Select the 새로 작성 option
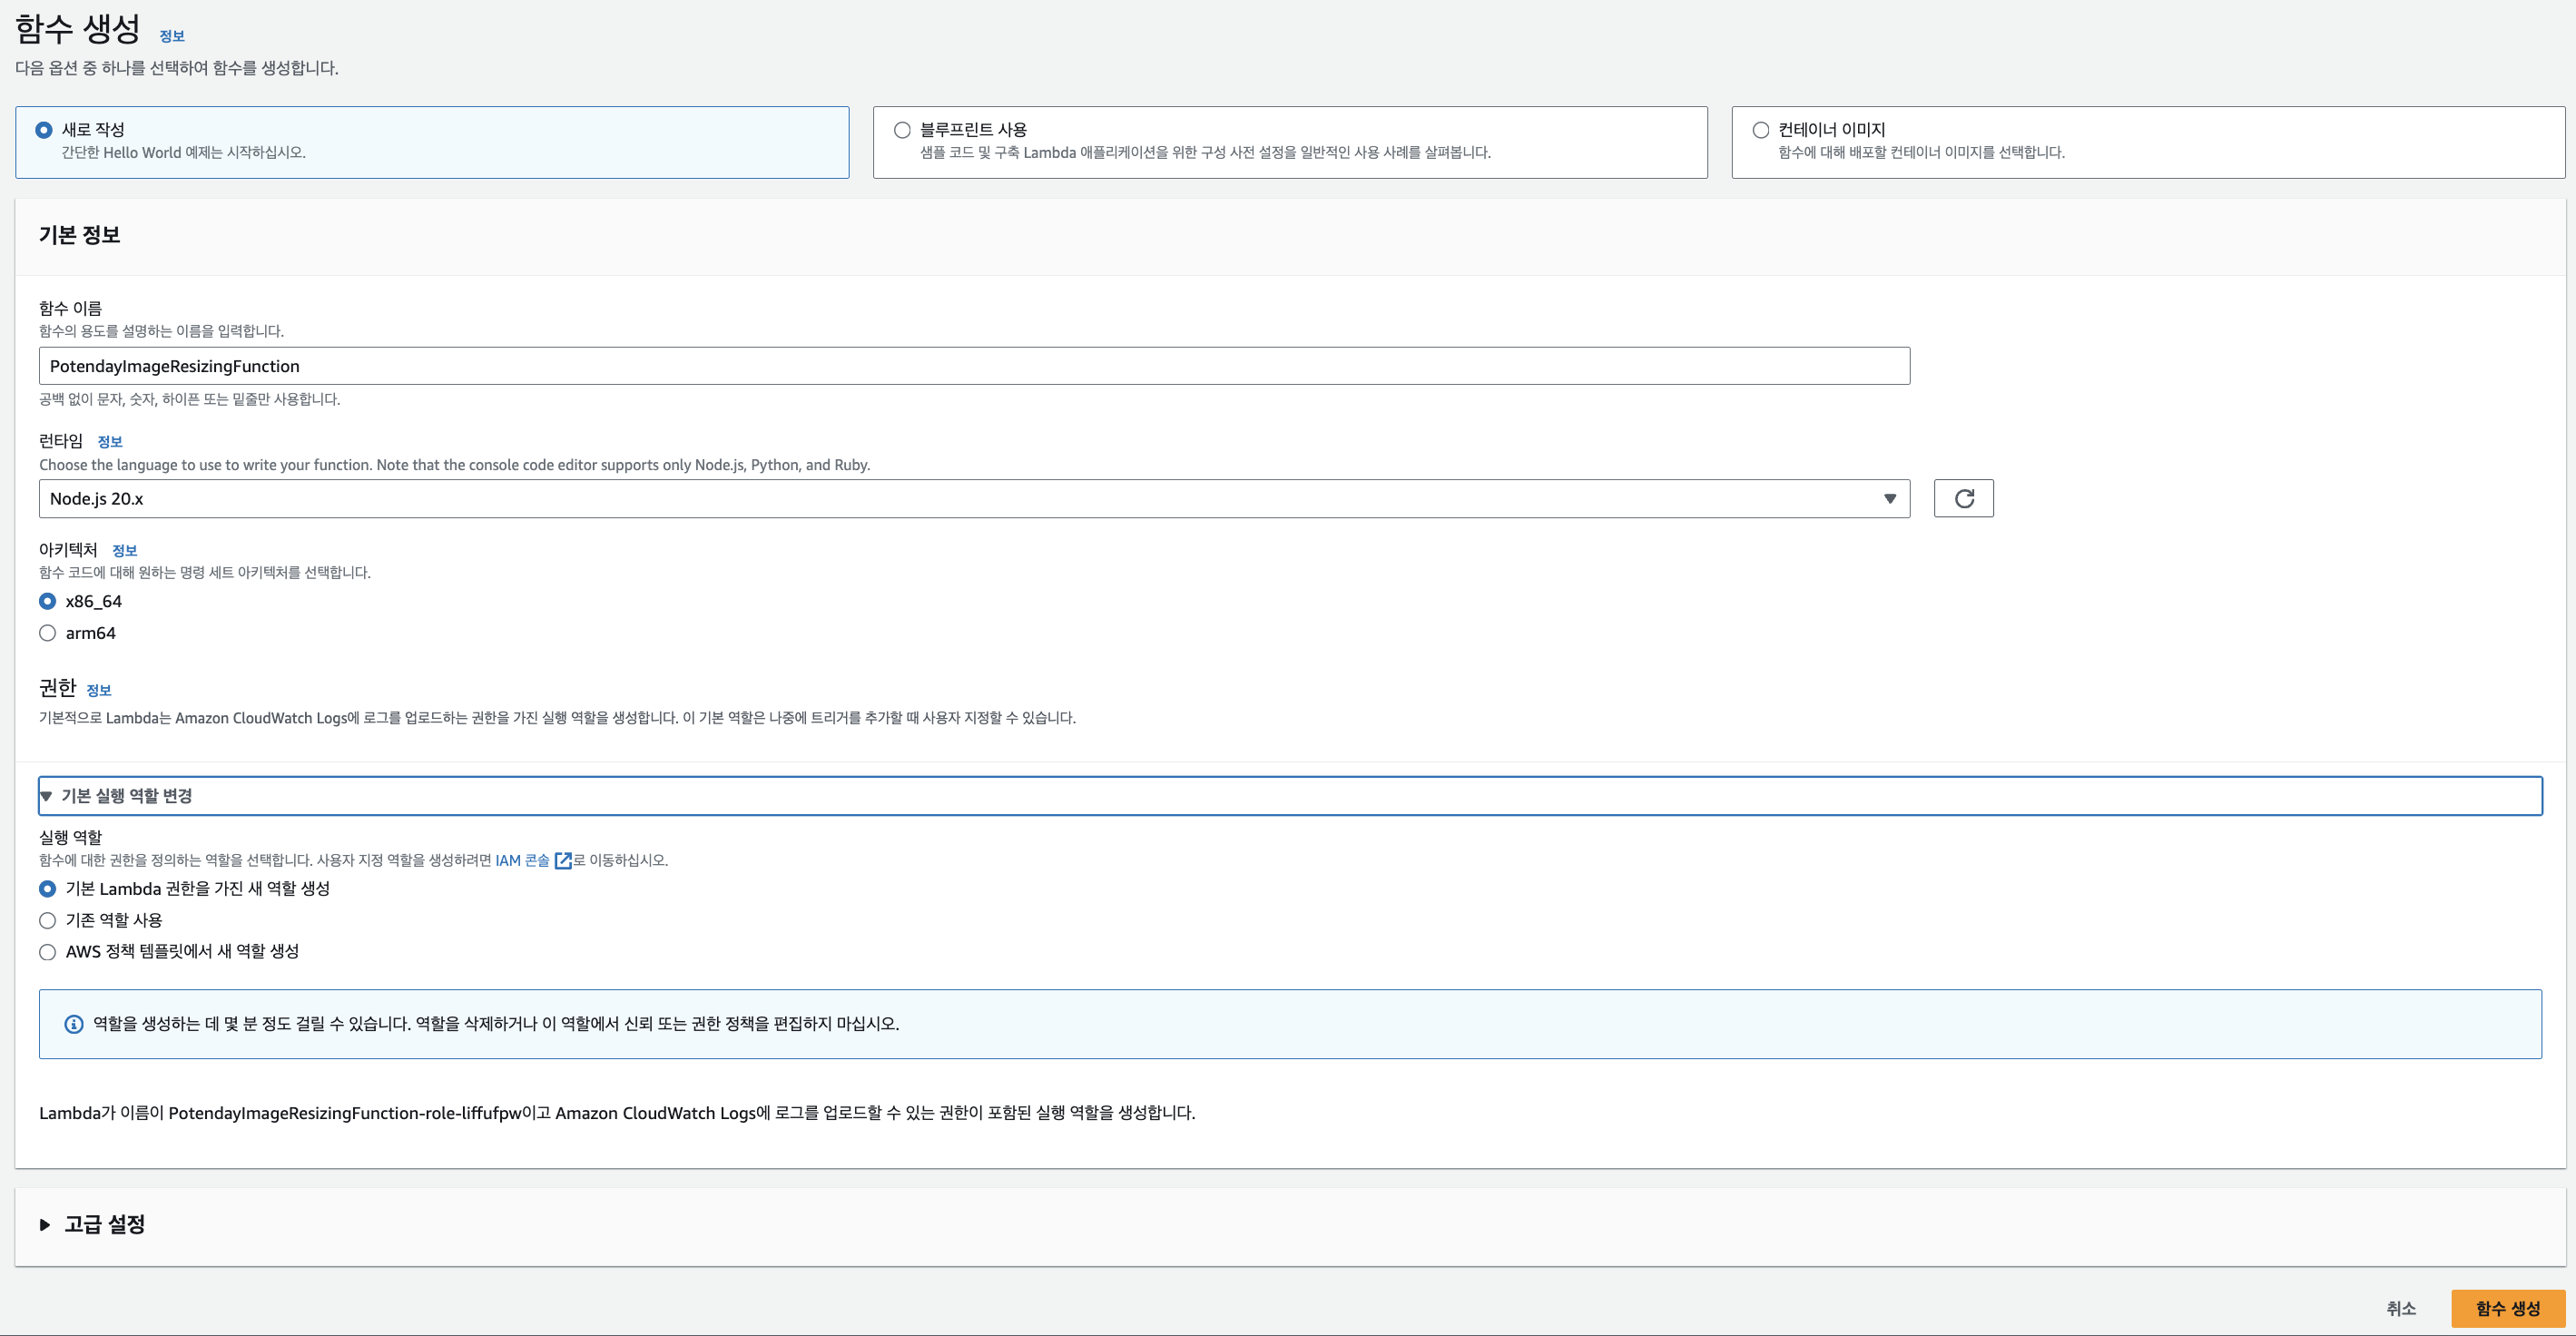Viewport: 2576px width, 1336px height. click(432, 142)
